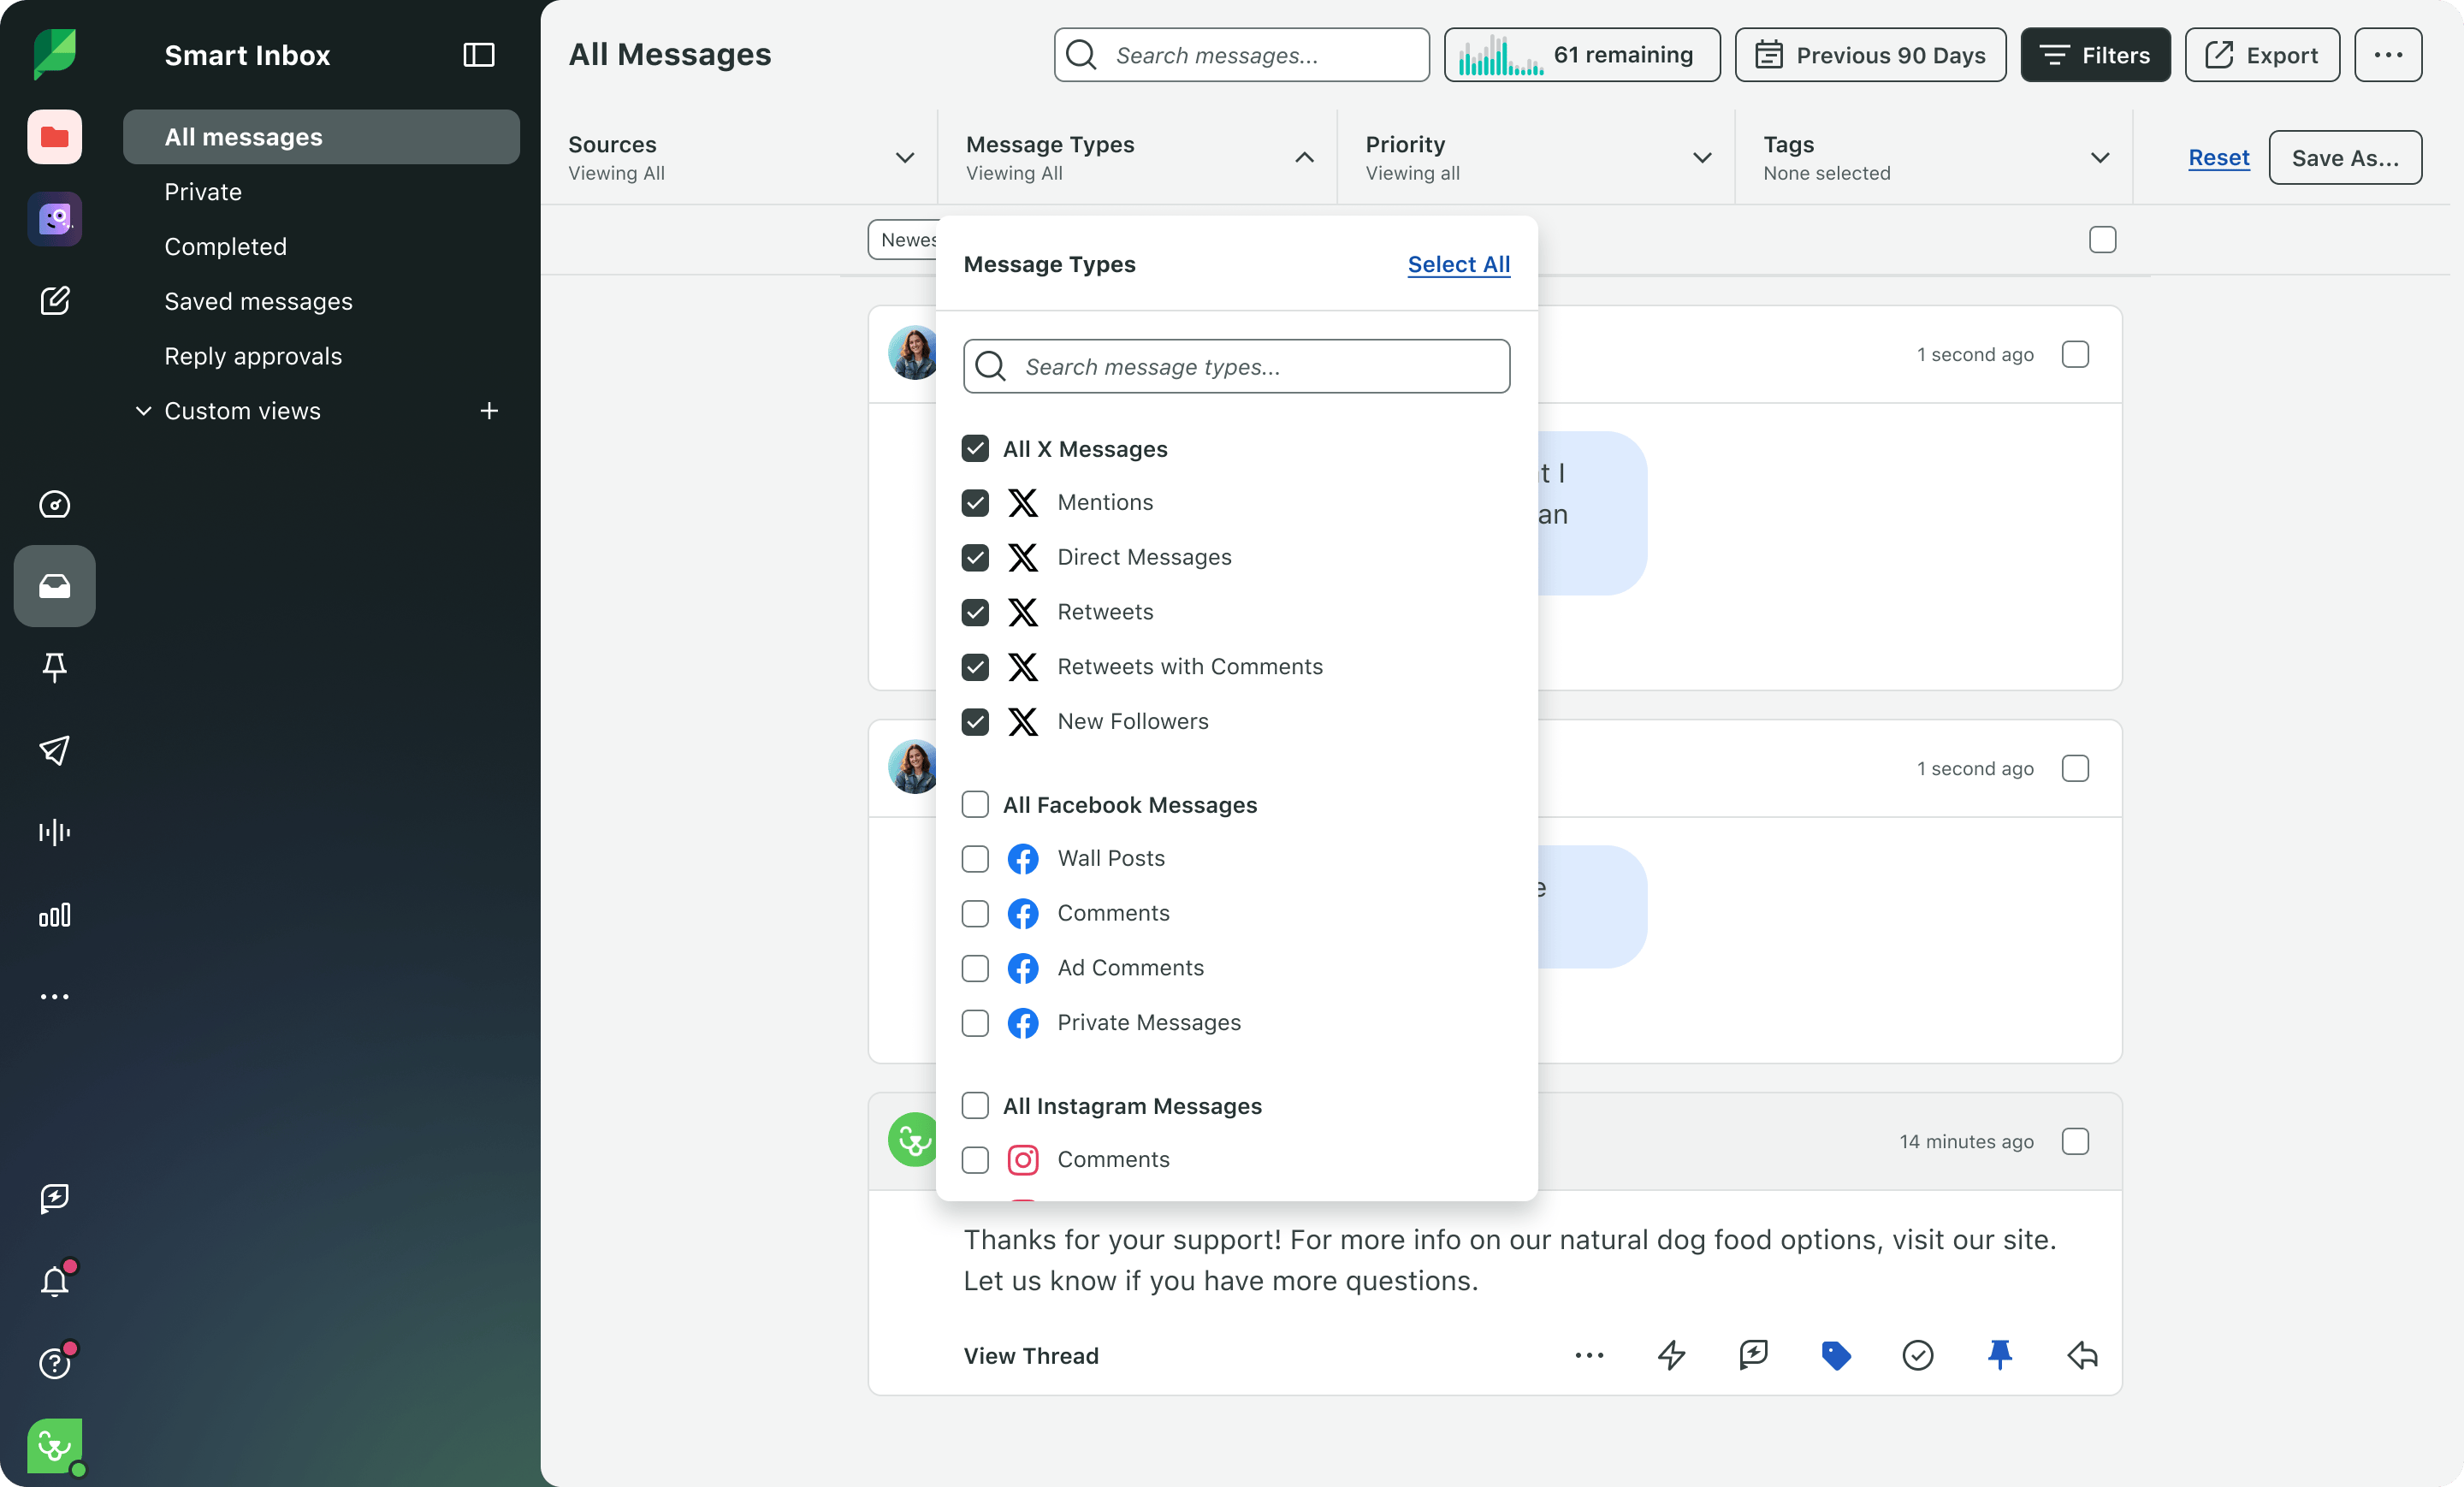Image resolution: width=2464 pixels, height=1487 pixels.
Task: Uncheck Retweets with Comments
Action: coord(975,667)
